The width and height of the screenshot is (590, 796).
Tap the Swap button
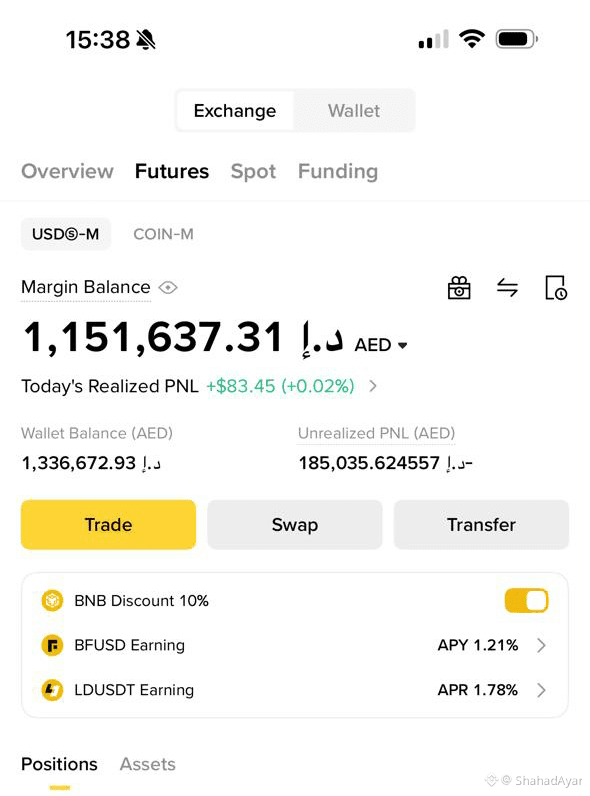pyautogui.click(x=295, y=524)
